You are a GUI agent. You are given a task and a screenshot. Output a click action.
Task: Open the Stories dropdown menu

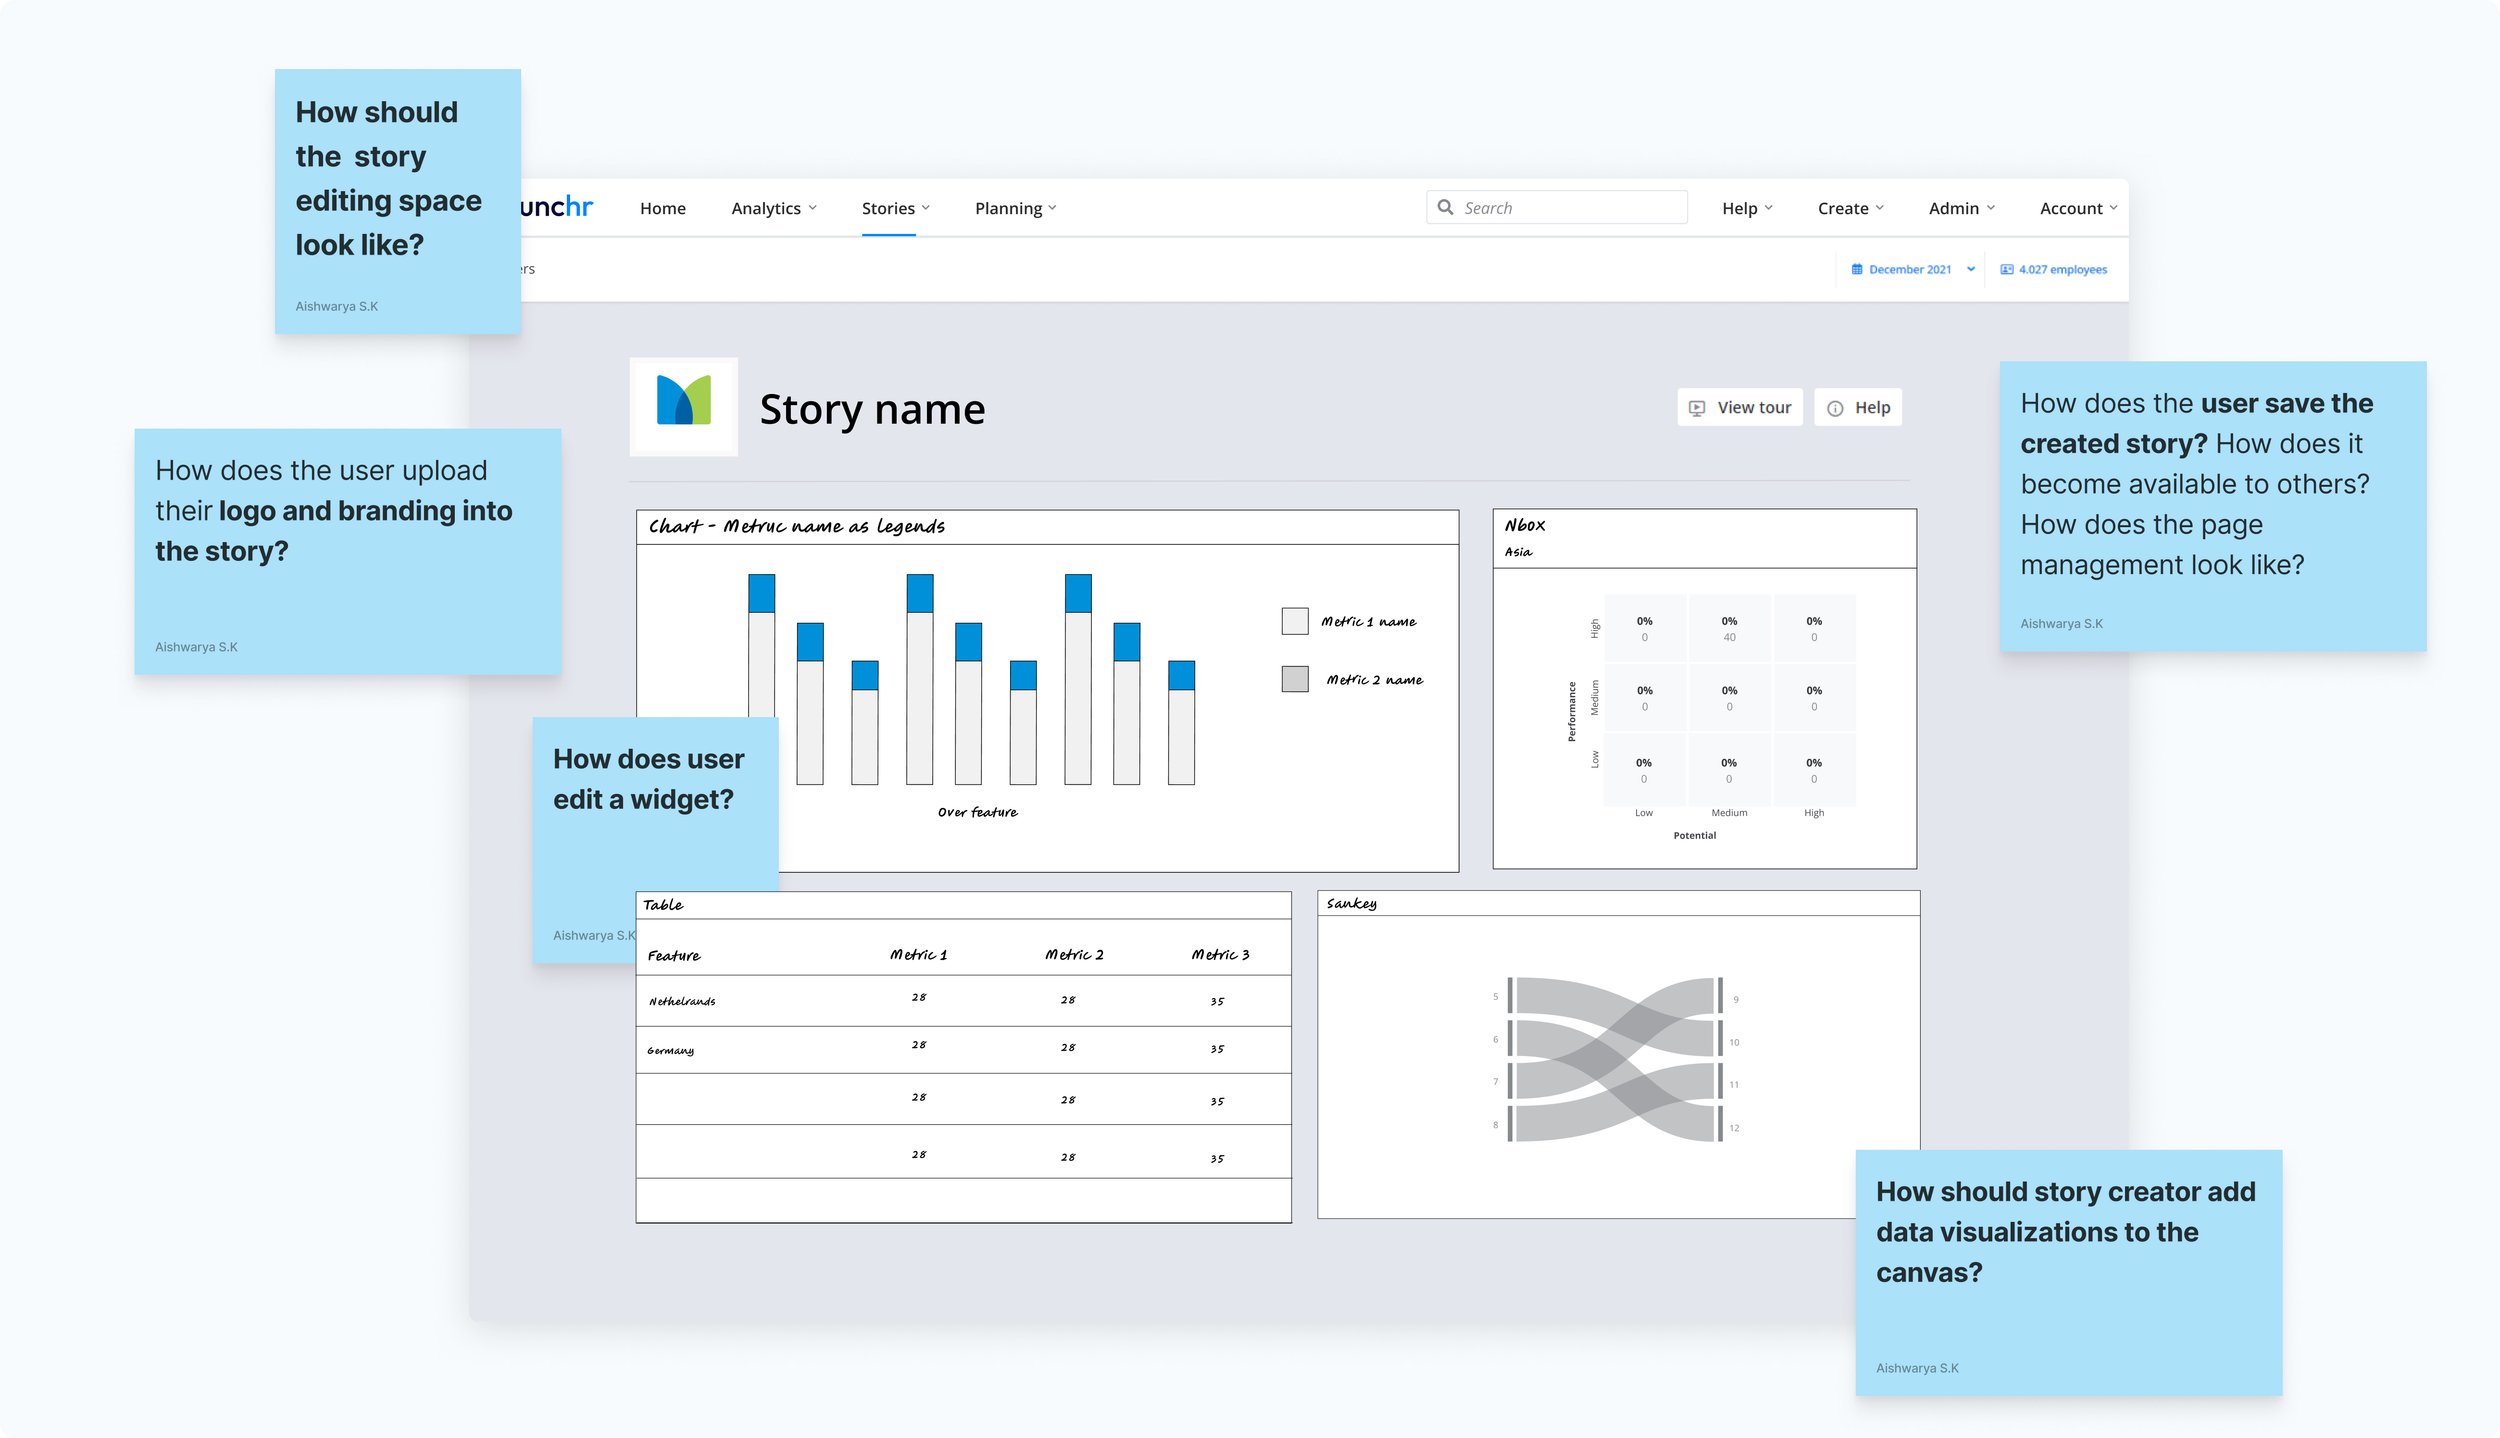pos(895,208)
